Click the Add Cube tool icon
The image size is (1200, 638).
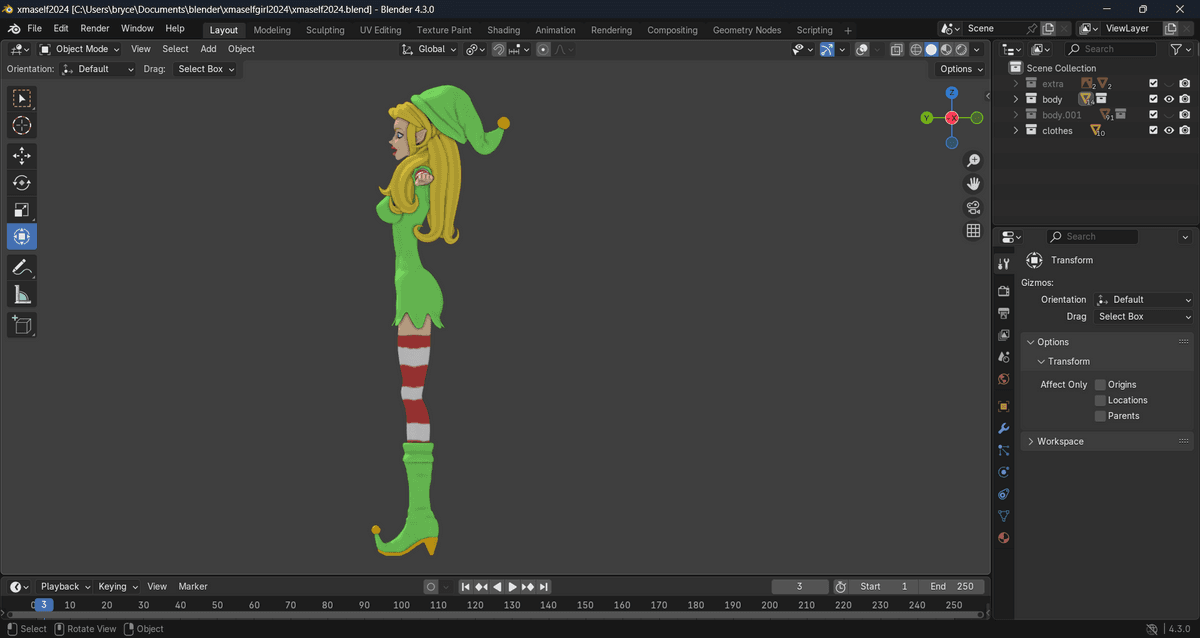[x=22, y=324]
